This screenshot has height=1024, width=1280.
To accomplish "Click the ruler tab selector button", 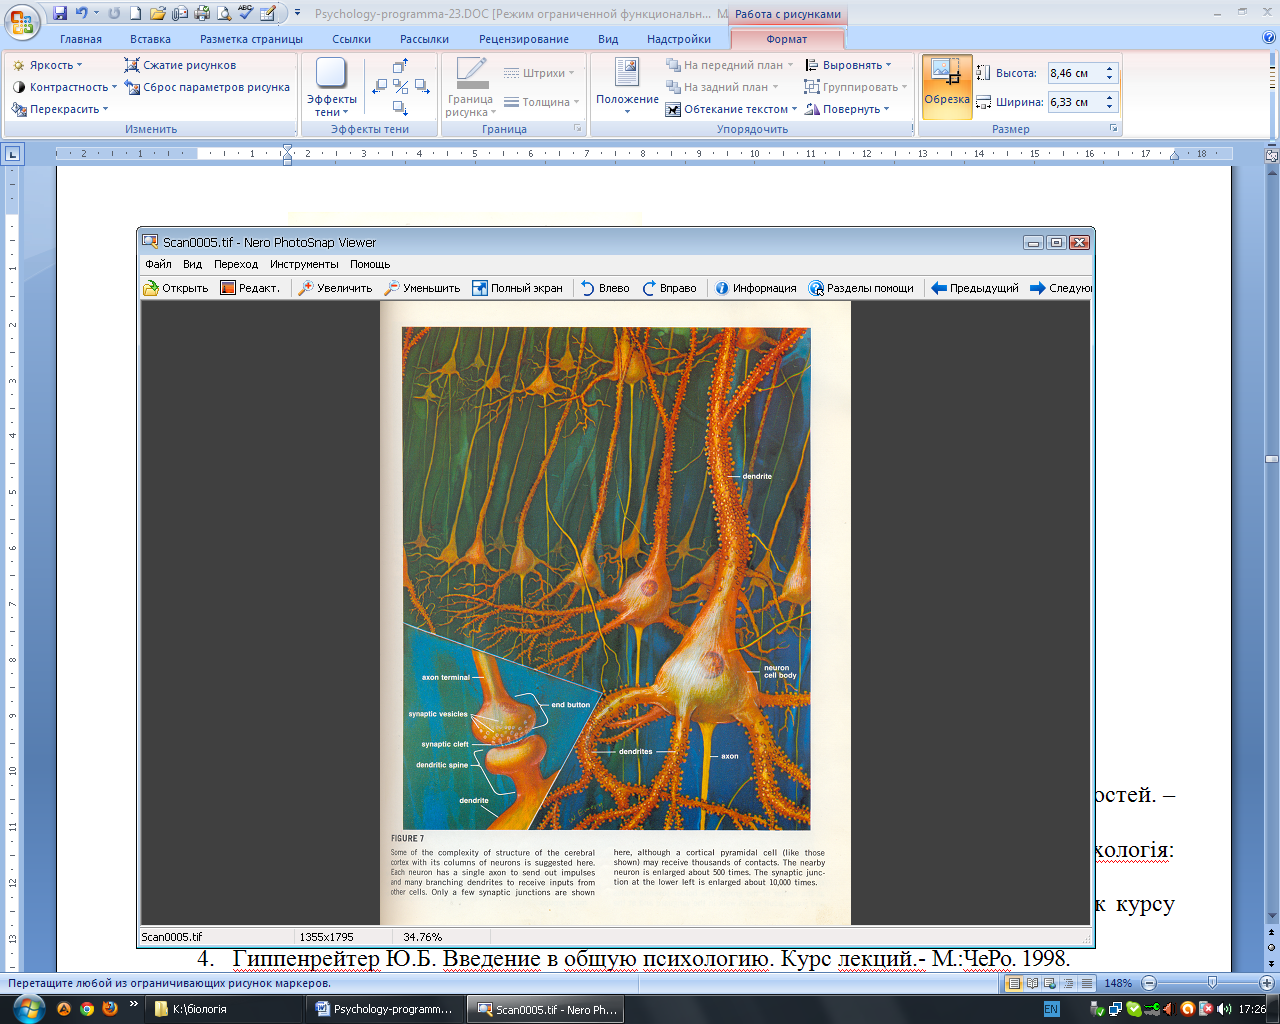I will coord(12,154).
